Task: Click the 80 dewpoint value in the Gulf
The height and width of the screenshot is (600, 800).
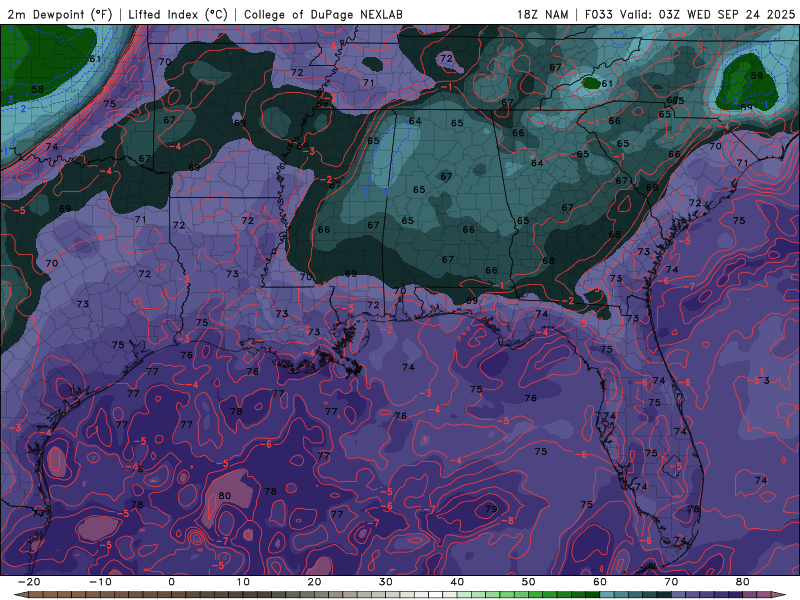Action: tap(224, 495)
